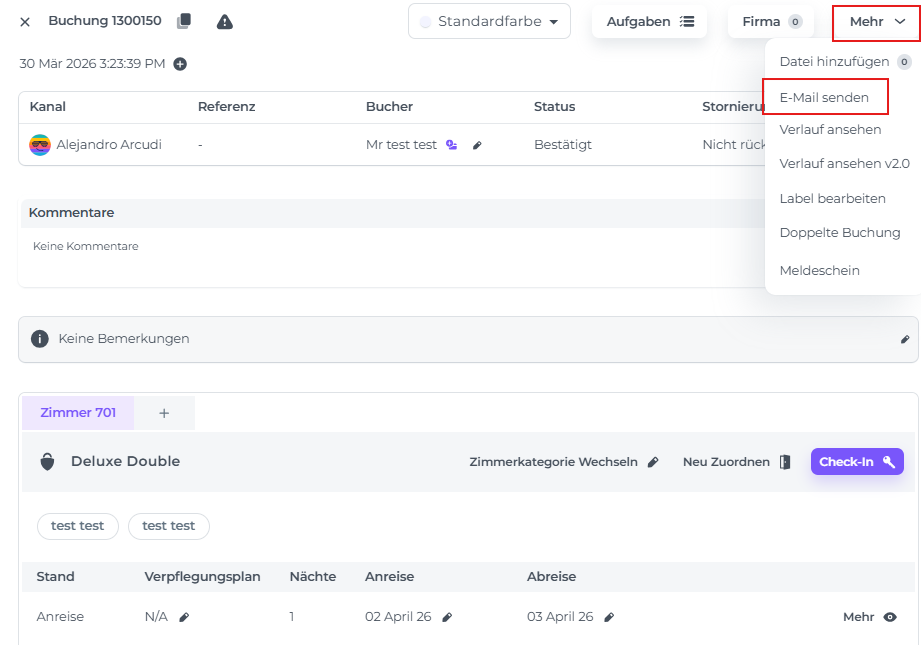This screenshot has height=645, width=922.
Task: Click the plus icon beside booking date
Action: pyautogui.click(x=180, y=64)
